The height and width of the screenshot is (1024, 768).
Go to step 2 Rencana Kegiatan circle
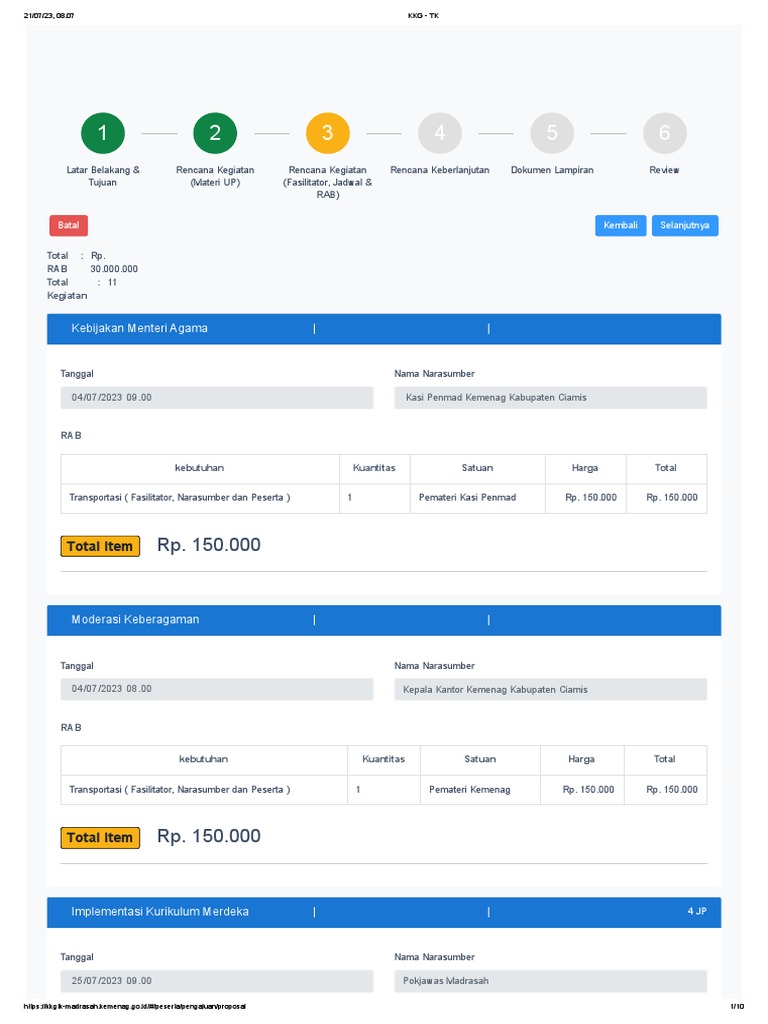coord(215,133)
